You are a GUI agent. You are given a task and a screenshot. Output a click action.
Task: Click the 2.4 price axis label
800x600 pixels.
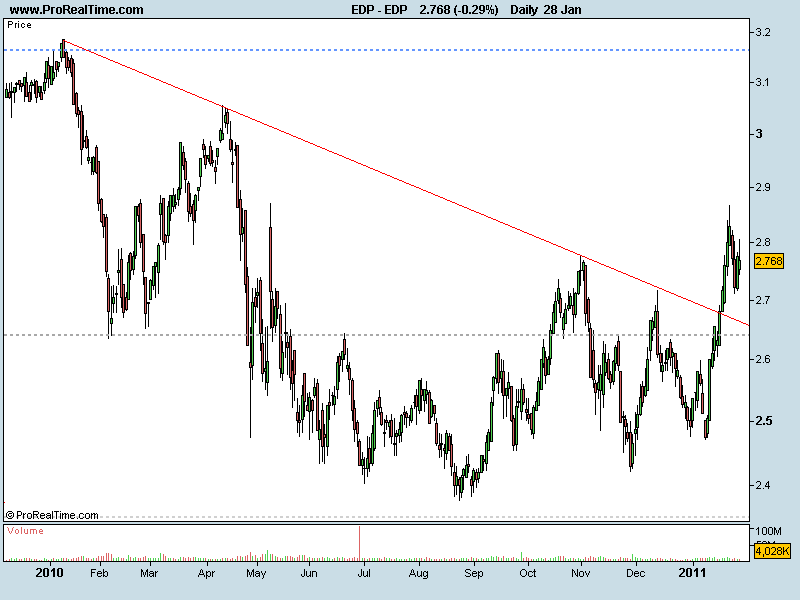pyautogui.click(x=763, y=485)
